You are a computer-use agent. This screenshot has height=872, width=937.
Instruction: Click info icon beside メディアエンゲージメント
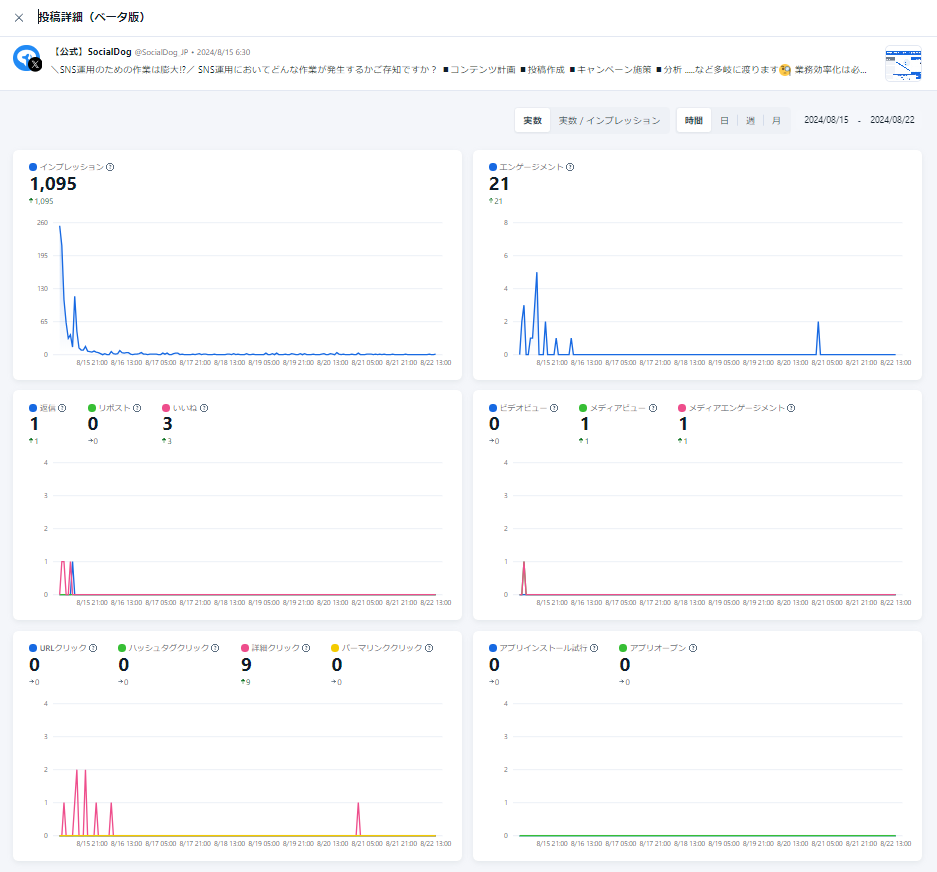click(792, 408)
